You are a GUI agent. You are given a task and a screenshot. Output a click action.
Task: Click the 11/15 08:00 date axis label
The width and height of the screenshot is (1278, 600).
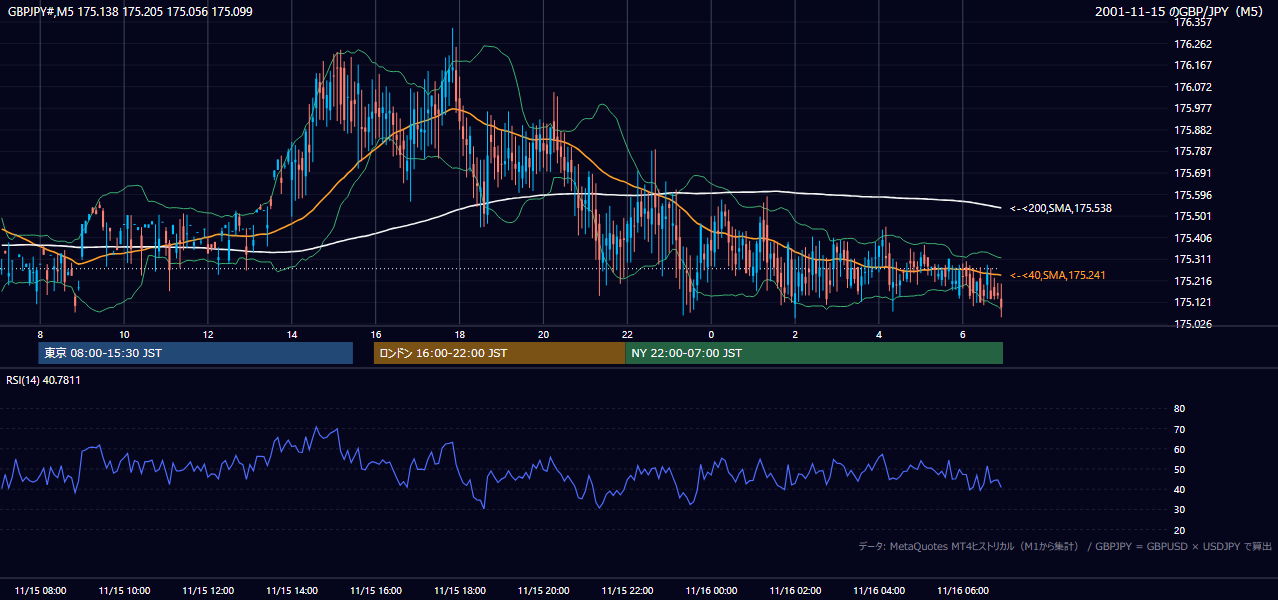41,590
